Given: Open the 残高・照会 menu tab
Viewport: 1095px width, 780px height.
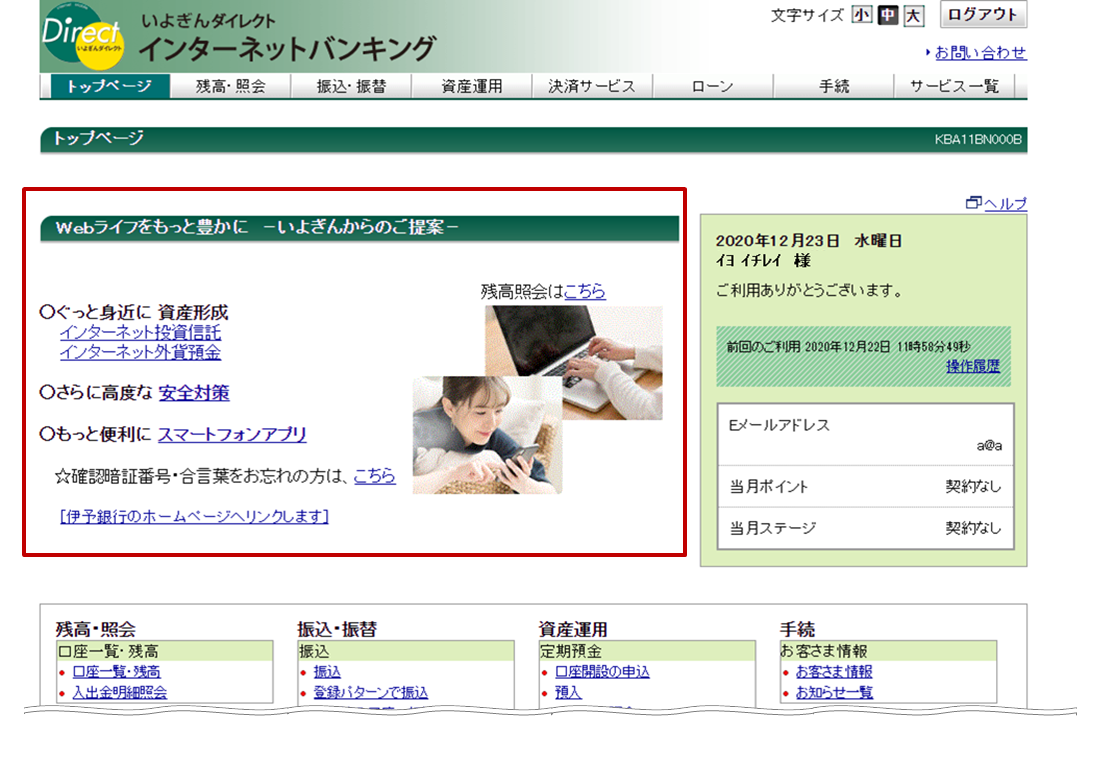Looking at the screenshot, I should coord(230,86).
